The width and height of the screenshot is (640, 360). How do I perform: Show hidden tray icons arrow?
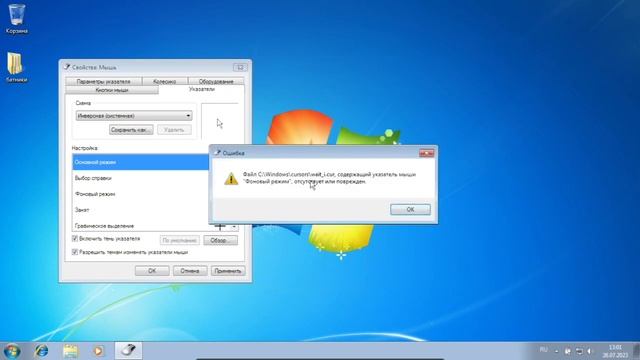click(x=556, y=351)
